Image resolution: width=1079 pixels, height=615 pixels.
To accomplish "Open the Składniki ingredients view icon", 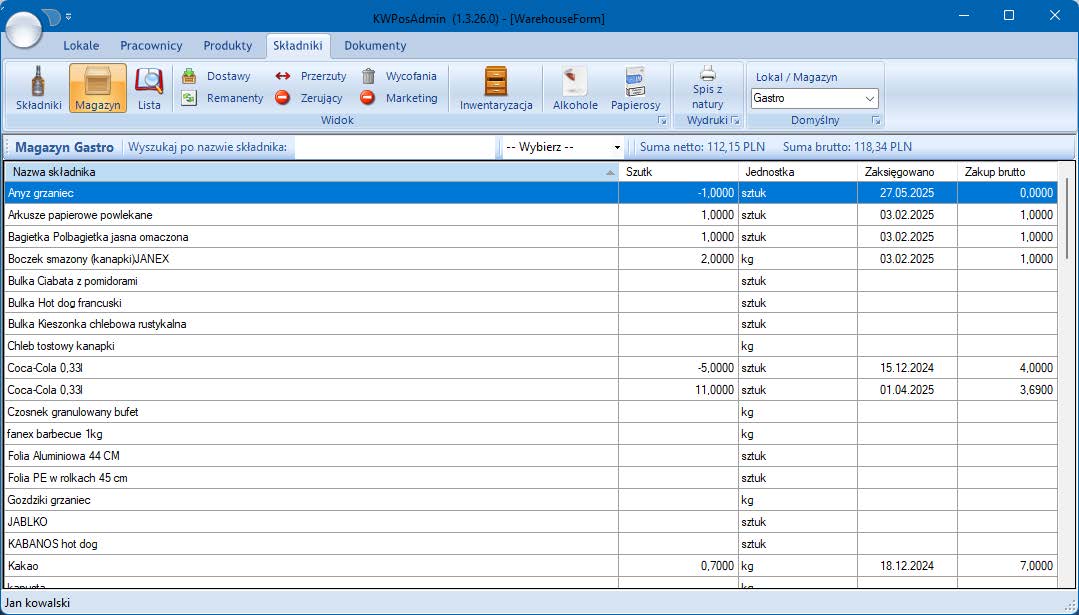I will 38,88.
